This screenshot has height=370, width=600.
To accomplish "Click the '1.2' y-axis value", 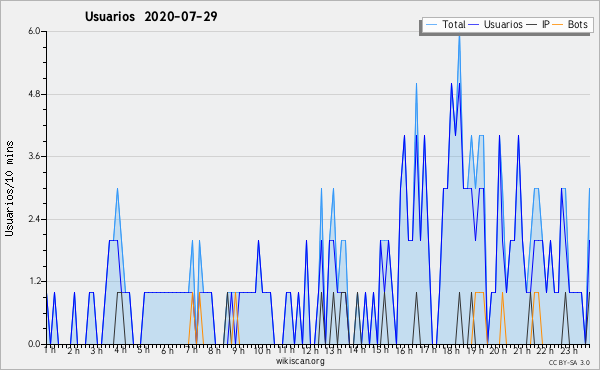I will point(34,282).
